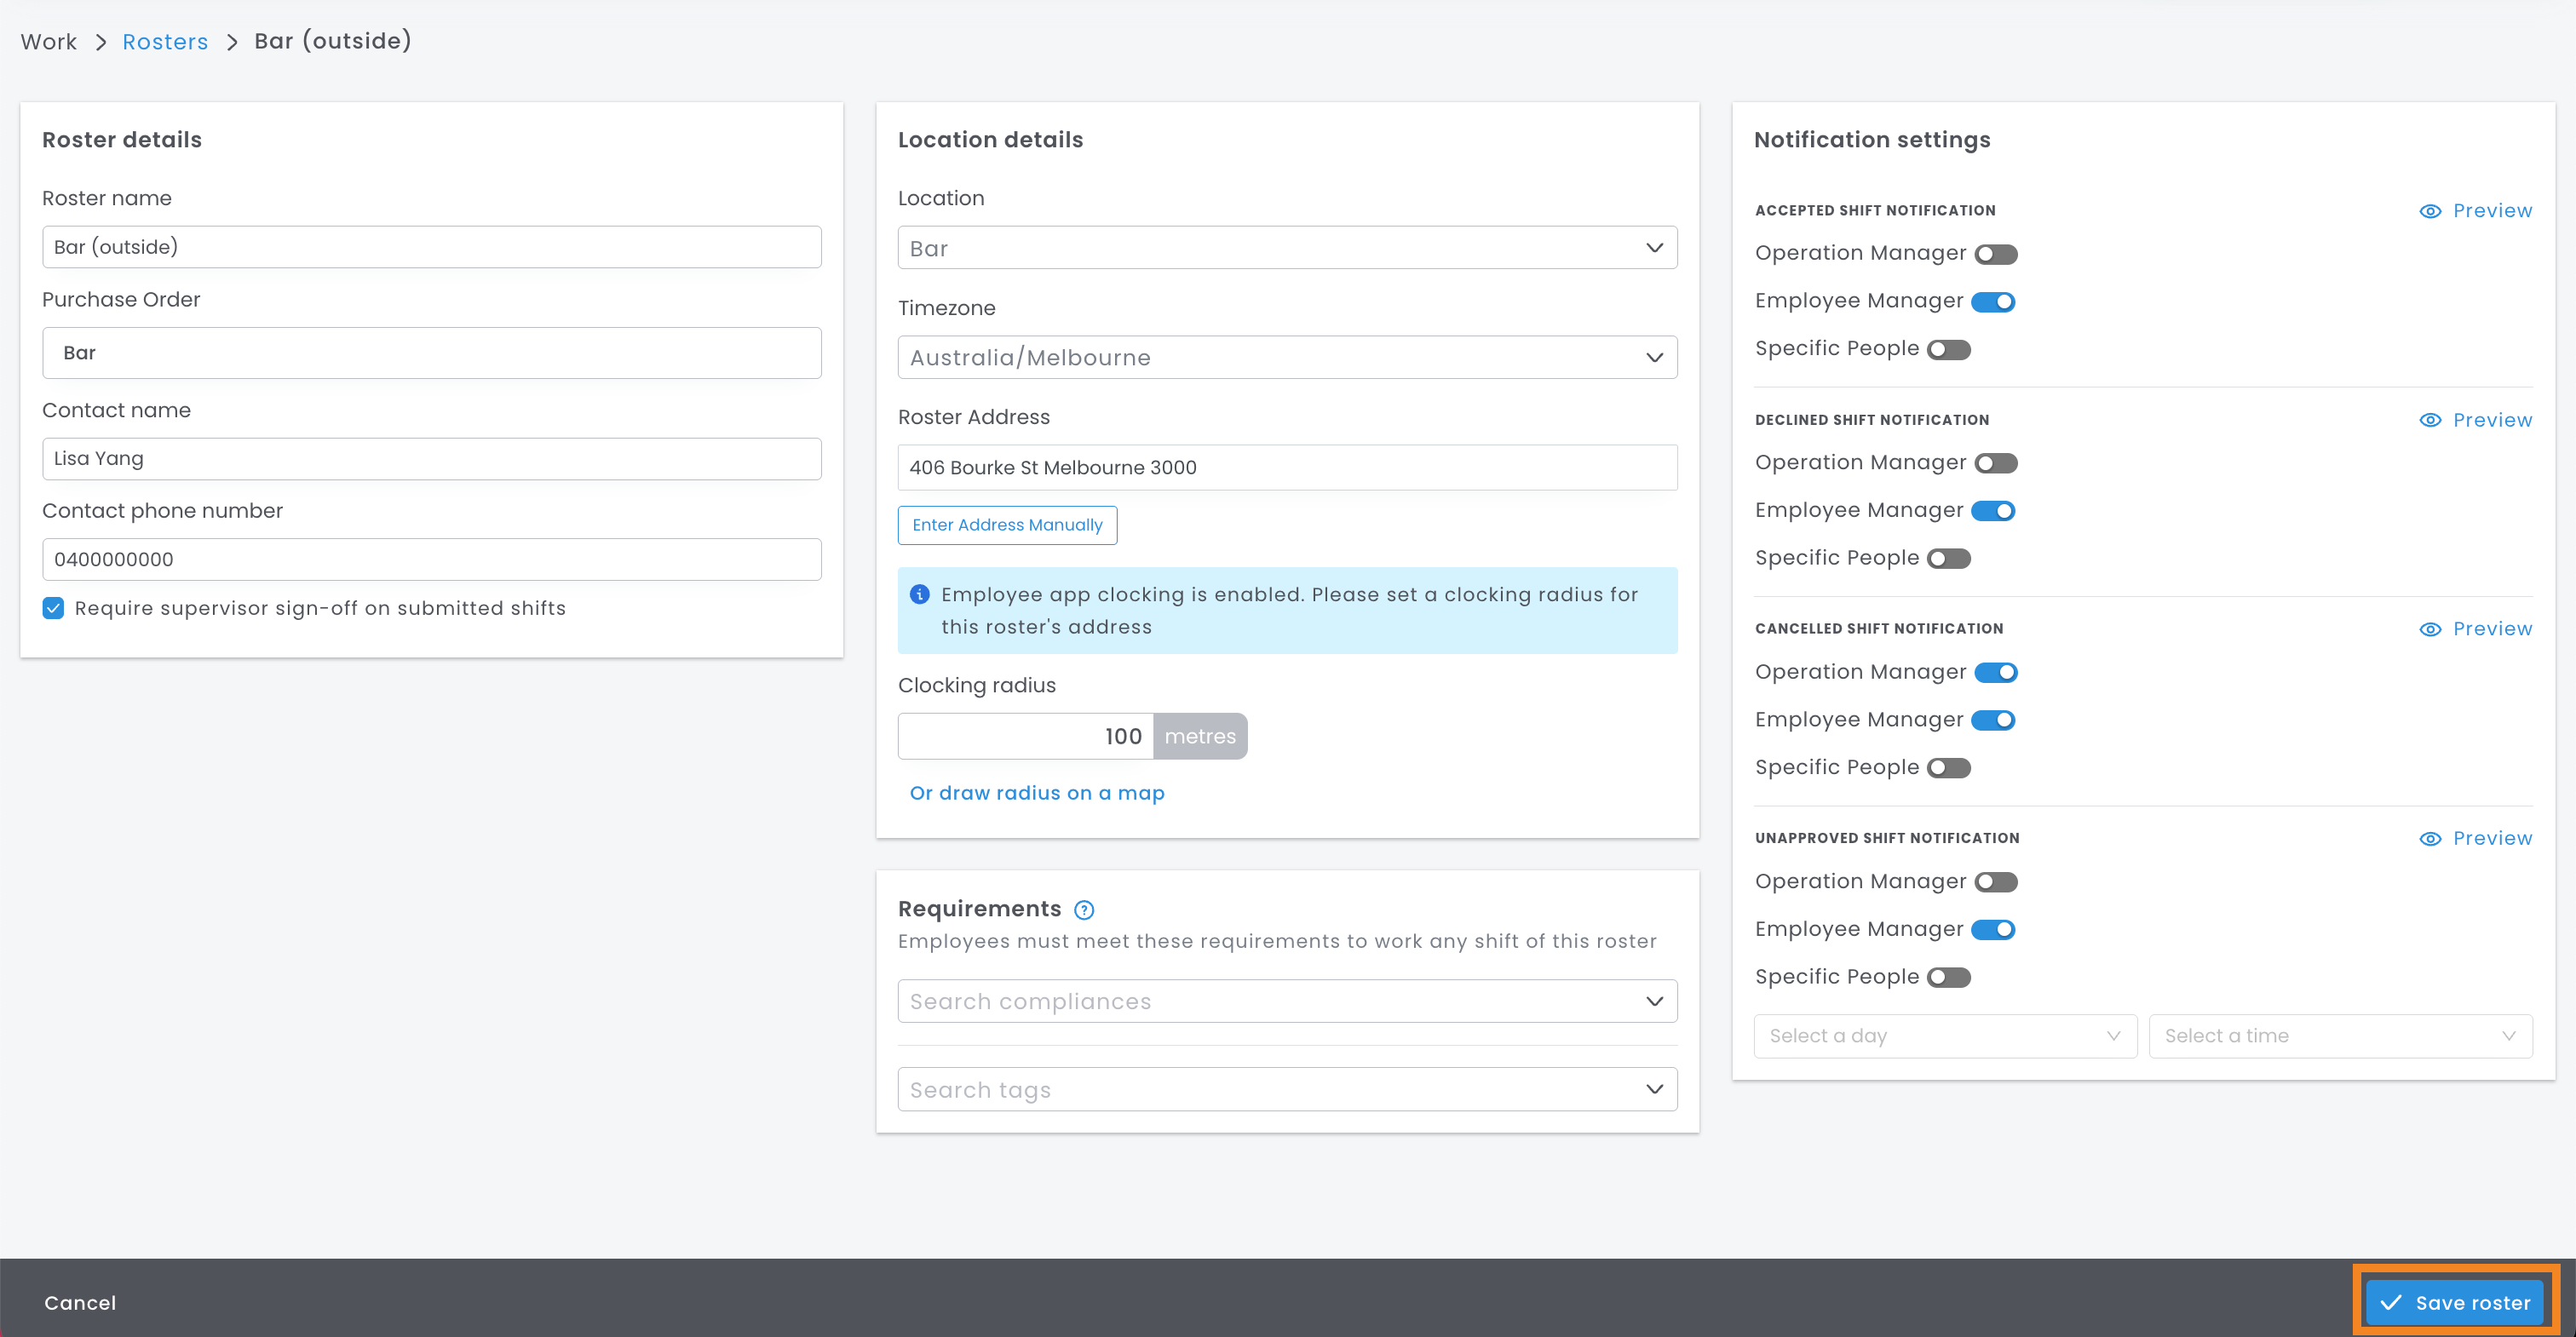Click the Contact name field Lisa Yang

pos(432,459)
